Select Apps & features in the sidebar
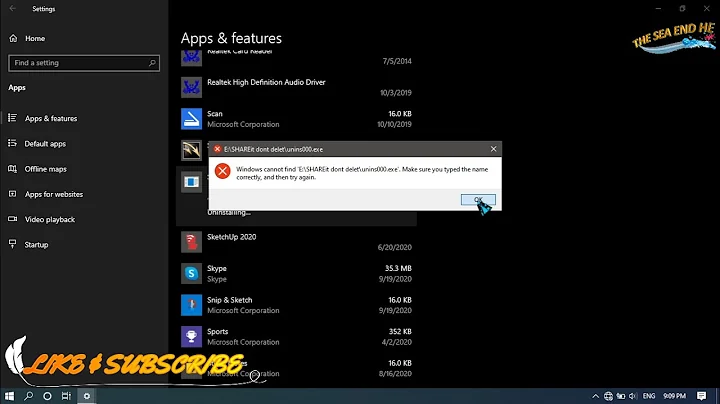The width and height of the screenshot is (720, 404). point(51,118)
